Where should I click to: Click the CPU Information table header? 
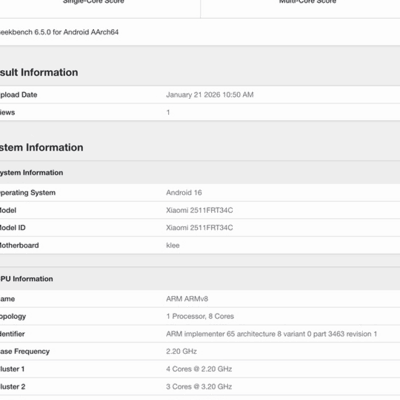[x=26, y=279]
